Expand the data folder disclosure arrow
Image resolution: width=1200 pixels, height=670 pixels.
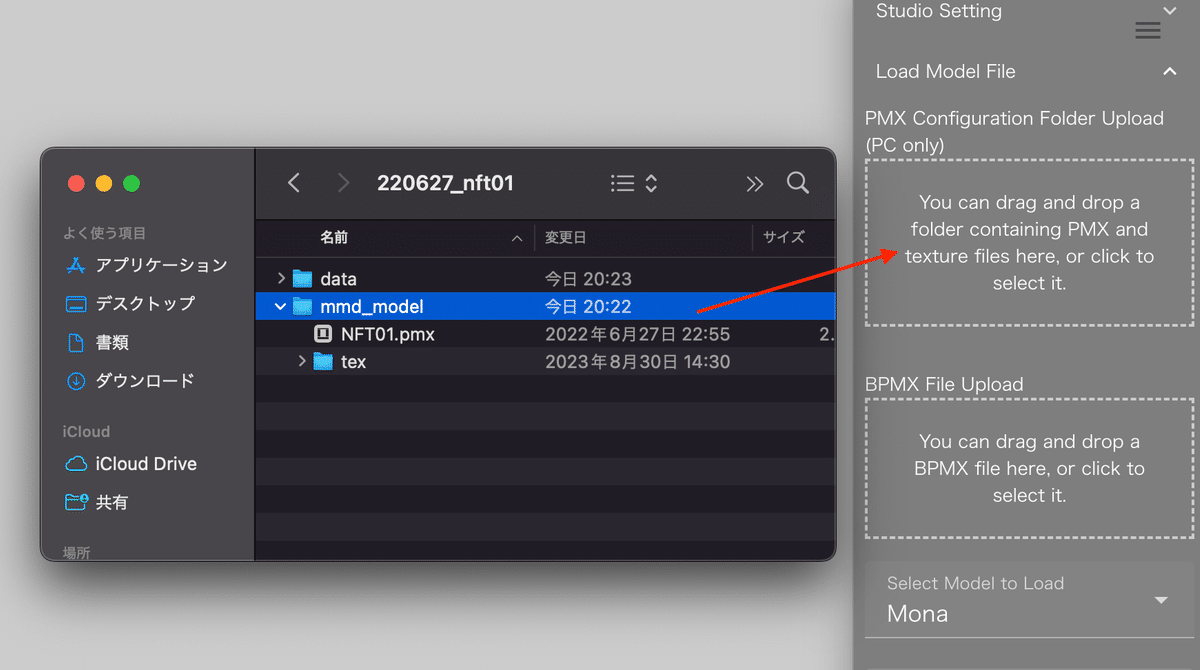tap(281, 278)
